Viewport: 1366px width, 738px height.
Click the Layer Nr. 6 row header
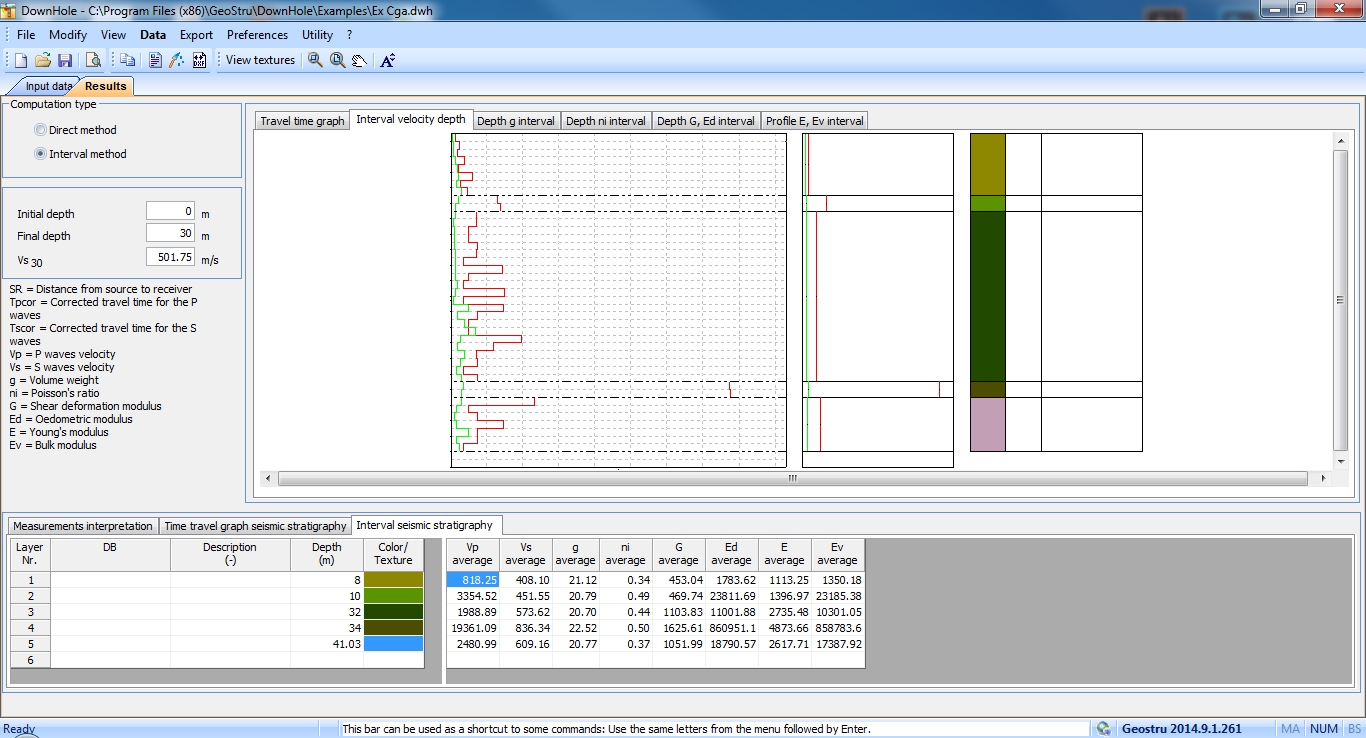[x=31, y=660]
